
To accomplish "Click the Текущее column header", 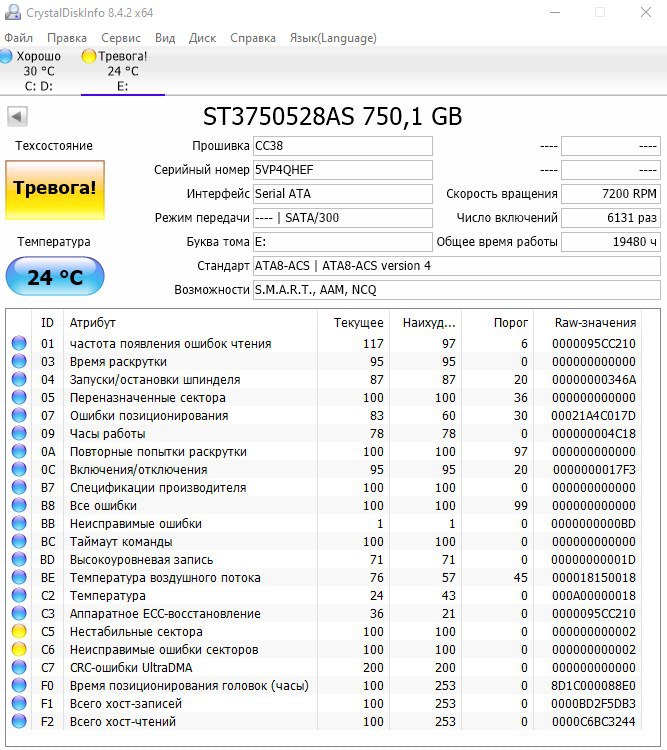I will 354,322.
